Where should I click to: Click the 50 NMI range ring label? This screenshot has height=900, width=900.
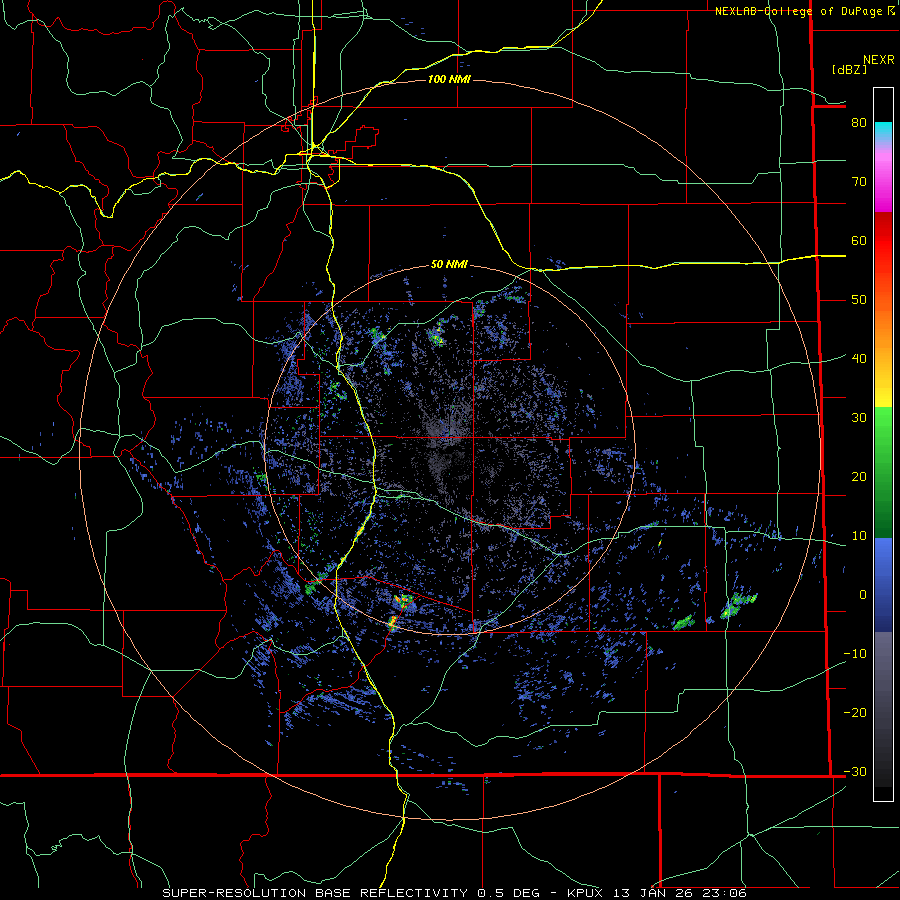coord(449,264)
